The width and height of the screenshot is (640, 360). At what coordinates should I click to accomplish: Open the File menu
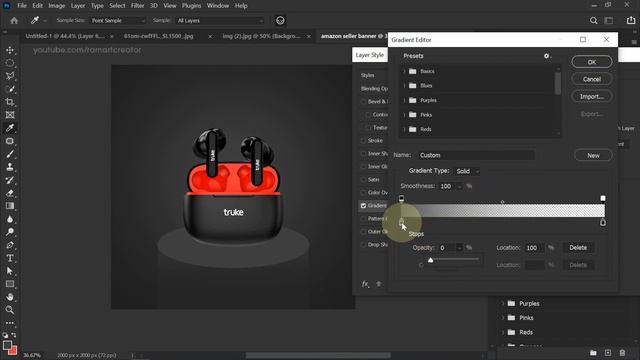point(22,6)
